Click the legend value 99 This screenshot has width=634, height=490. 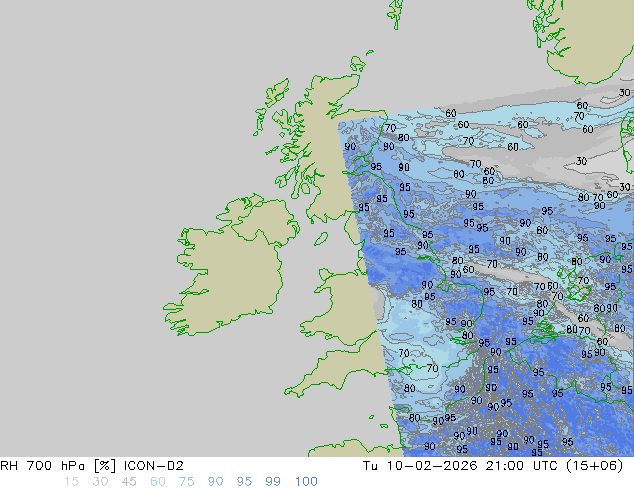pos(273,482)
